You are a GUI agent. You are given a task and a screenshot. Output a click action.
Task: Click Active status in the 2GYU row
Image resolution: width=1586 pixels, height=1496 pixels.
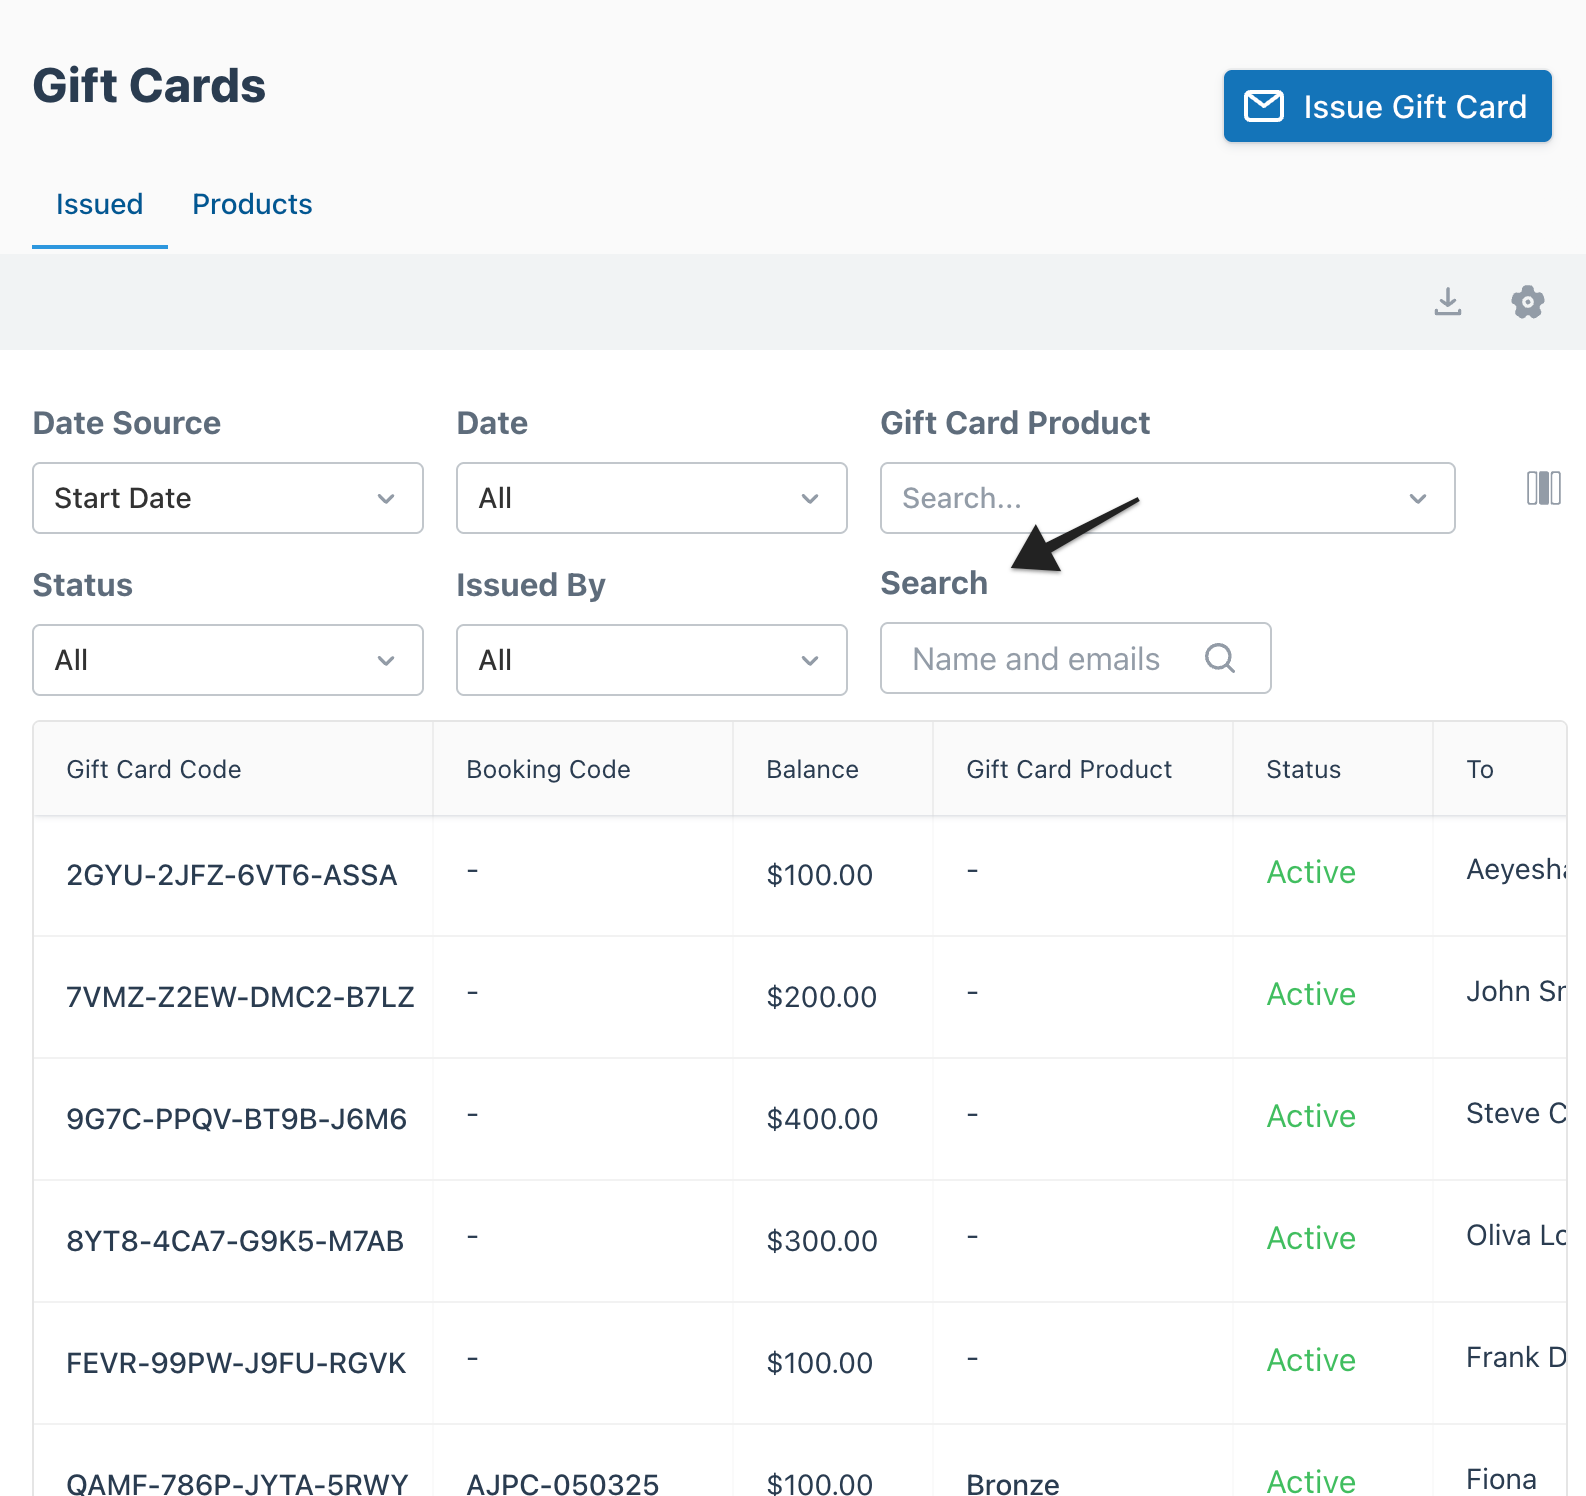tap(1311, 872)
